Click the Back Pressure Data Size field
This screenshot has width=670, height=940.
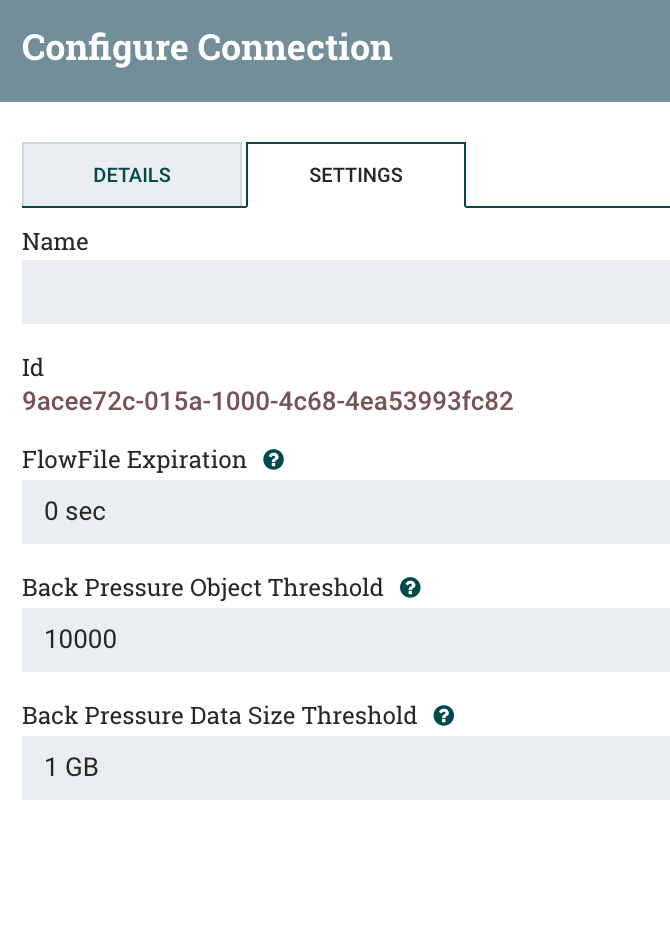point(335,767)
